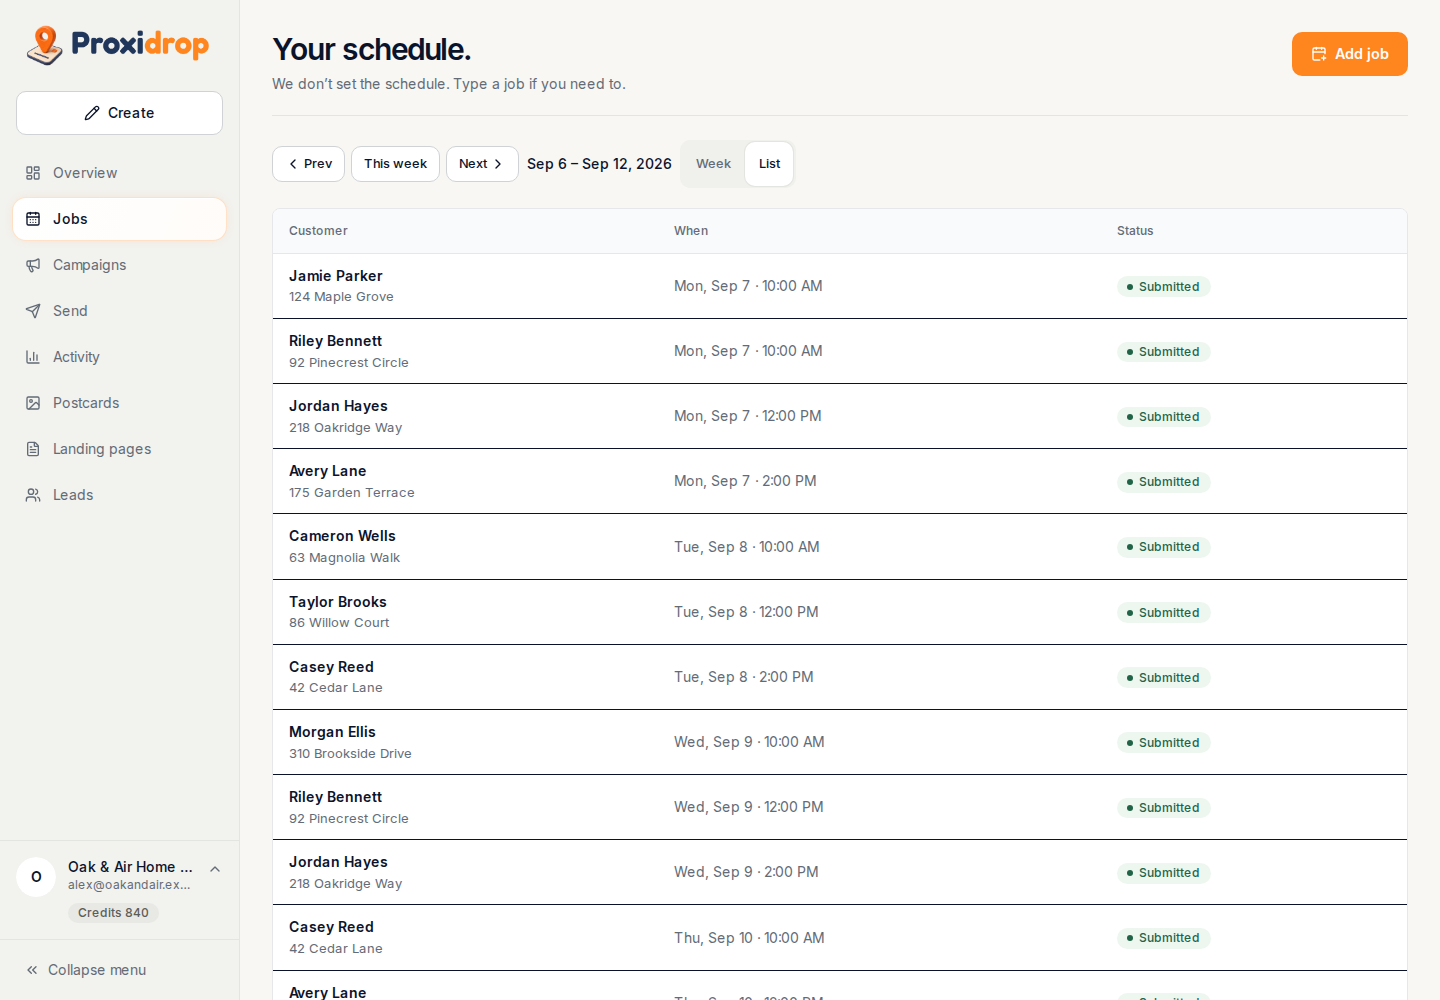
Task: Click the Proxidrop logo icon
Action: [44, 45]
